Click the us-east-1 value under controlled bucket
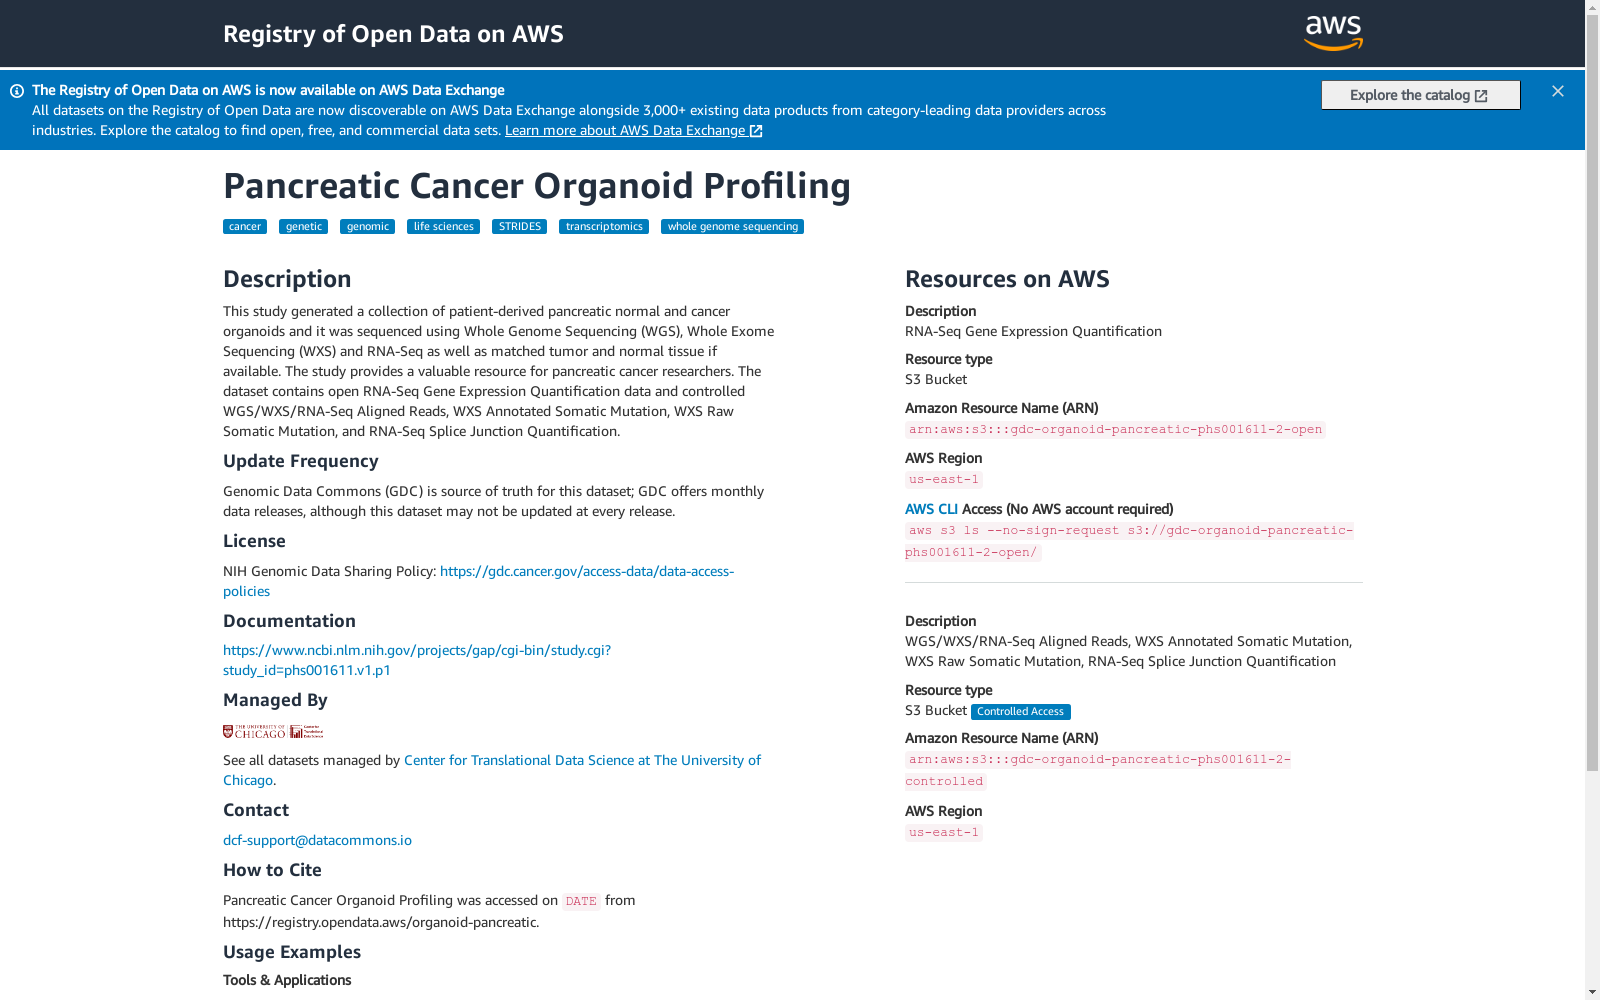Screen dimensions: 1600x1000 coord(944,833)
